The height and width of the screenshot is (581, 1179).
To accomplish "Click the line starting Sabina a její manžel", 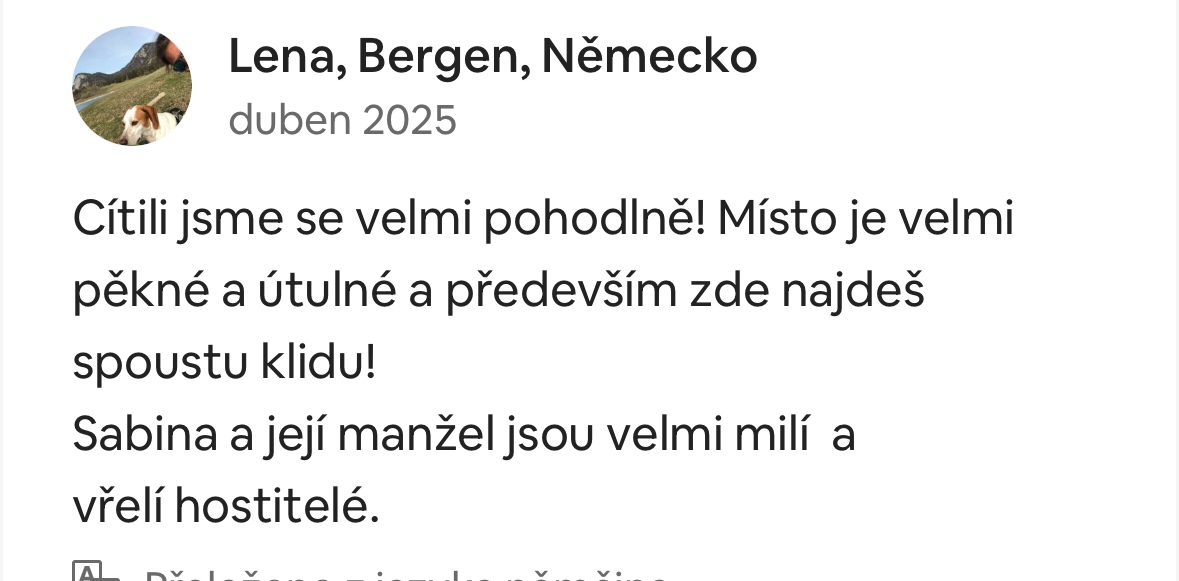I will click(x=464, y=435).
